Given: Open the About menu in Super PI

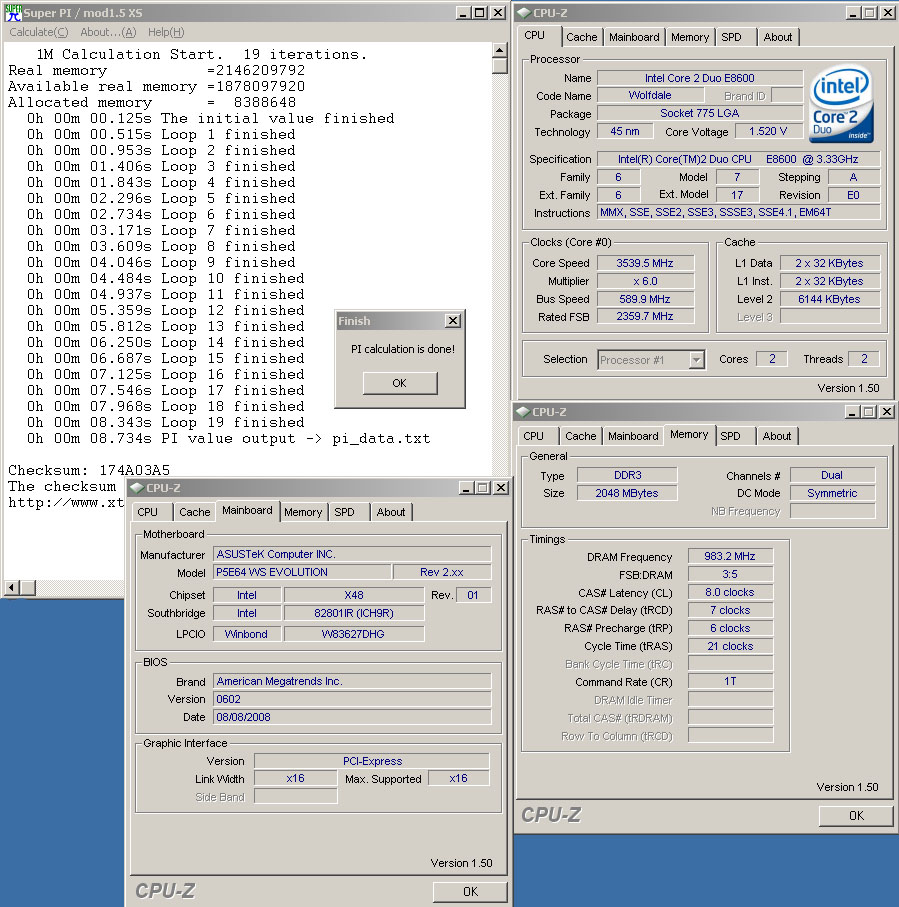Looking at the screenshot, I should (108, 32).
